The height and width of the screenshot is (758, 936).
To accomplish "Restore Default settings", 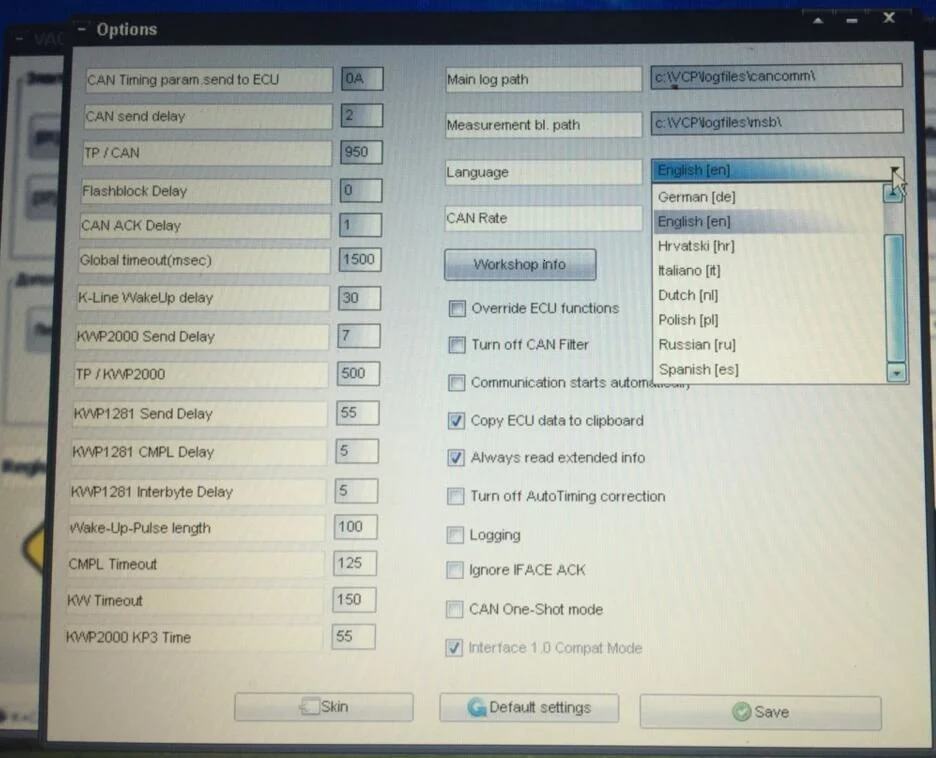I will pos(529,708).
